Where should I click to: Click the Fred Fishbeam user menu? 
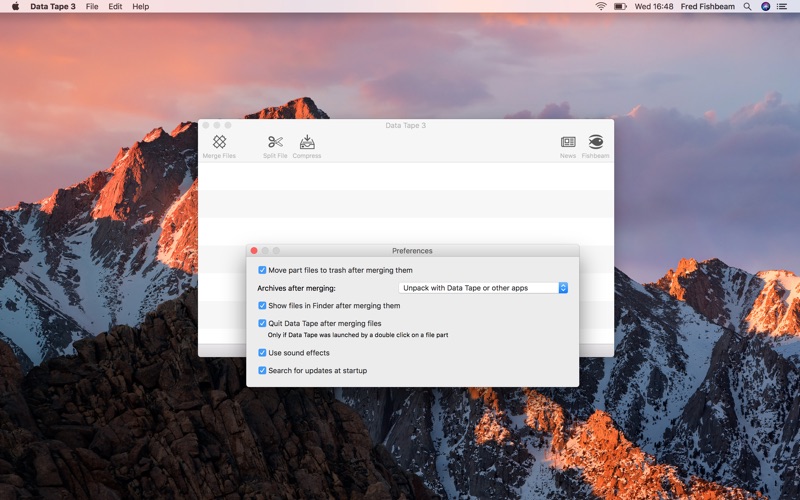click(x=708, y=7)
